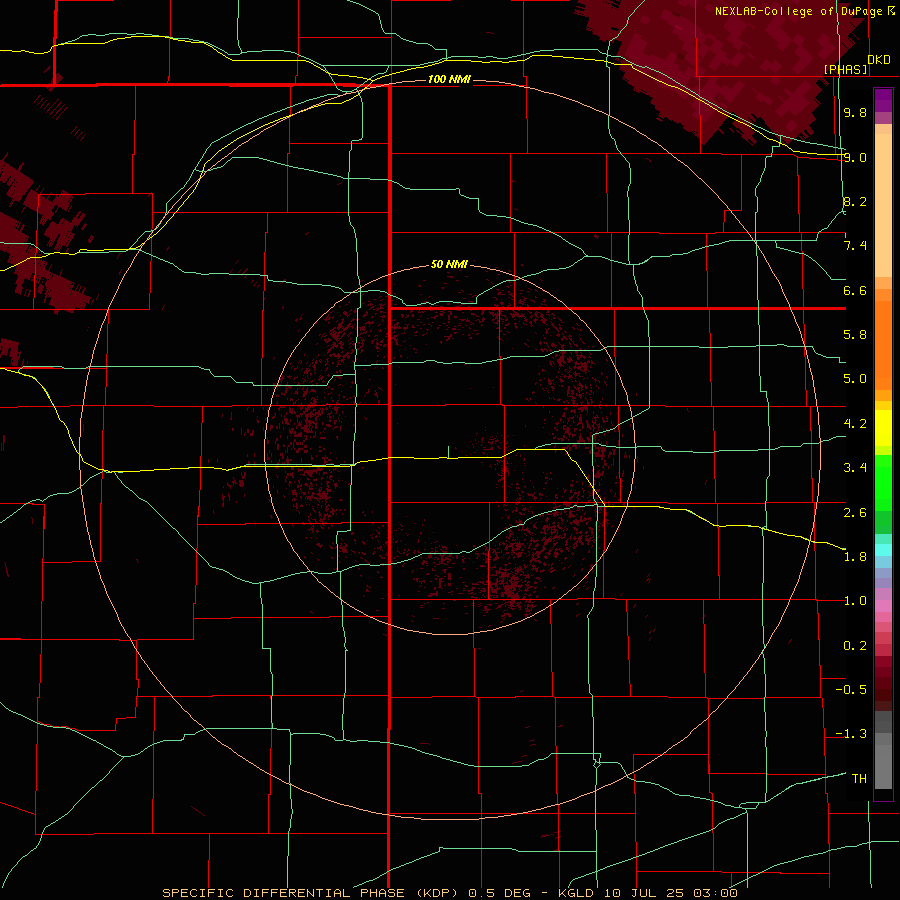Click the 3.4 color scale value
900x900 pixels.
point(855,468)
